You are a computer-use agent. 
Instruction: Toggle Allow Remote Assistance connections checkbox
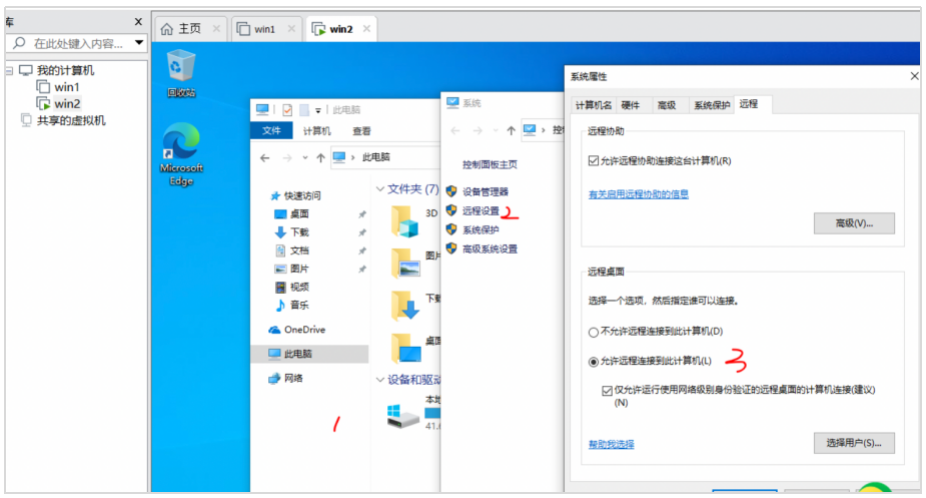coord(595,161)
